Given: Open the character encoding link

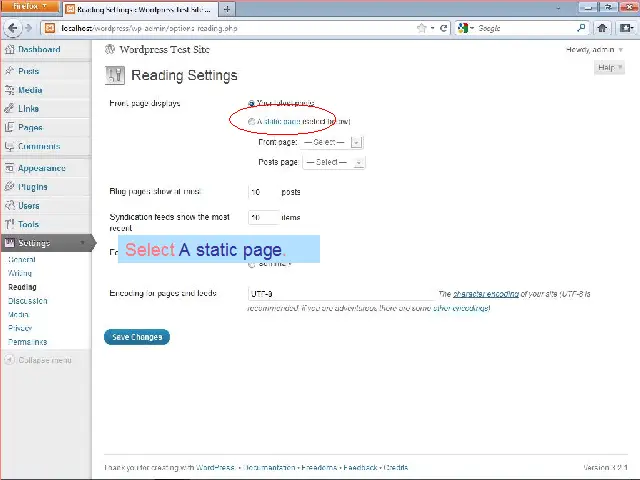Looking at the screenshot, I should coord(486,294).
